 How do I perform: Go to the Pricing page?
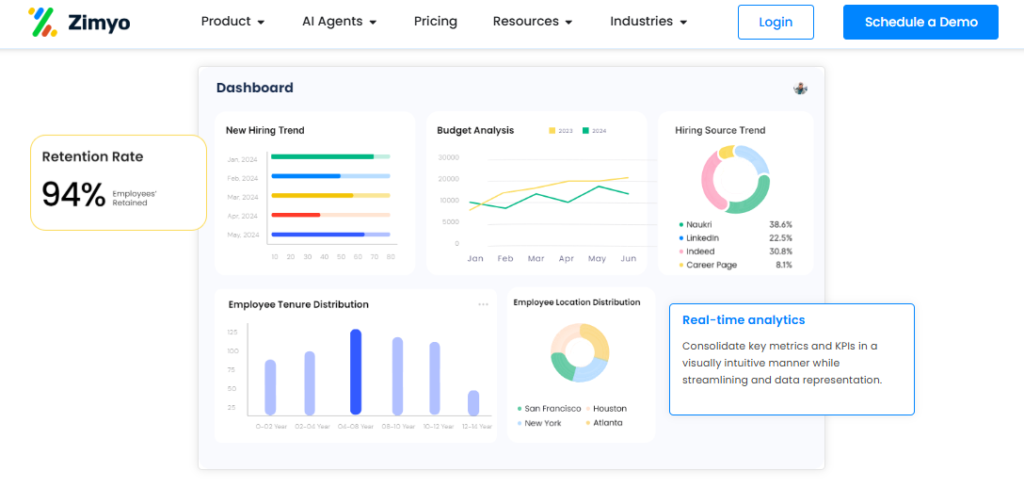coord(436,22)
